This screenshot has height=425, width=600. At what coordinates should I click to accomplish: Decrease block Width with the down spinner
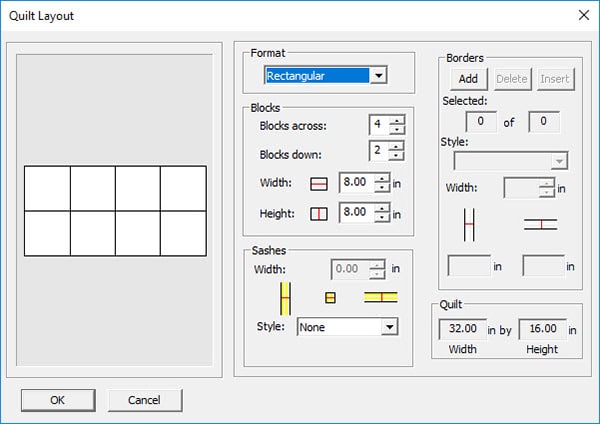coord(382,187)
